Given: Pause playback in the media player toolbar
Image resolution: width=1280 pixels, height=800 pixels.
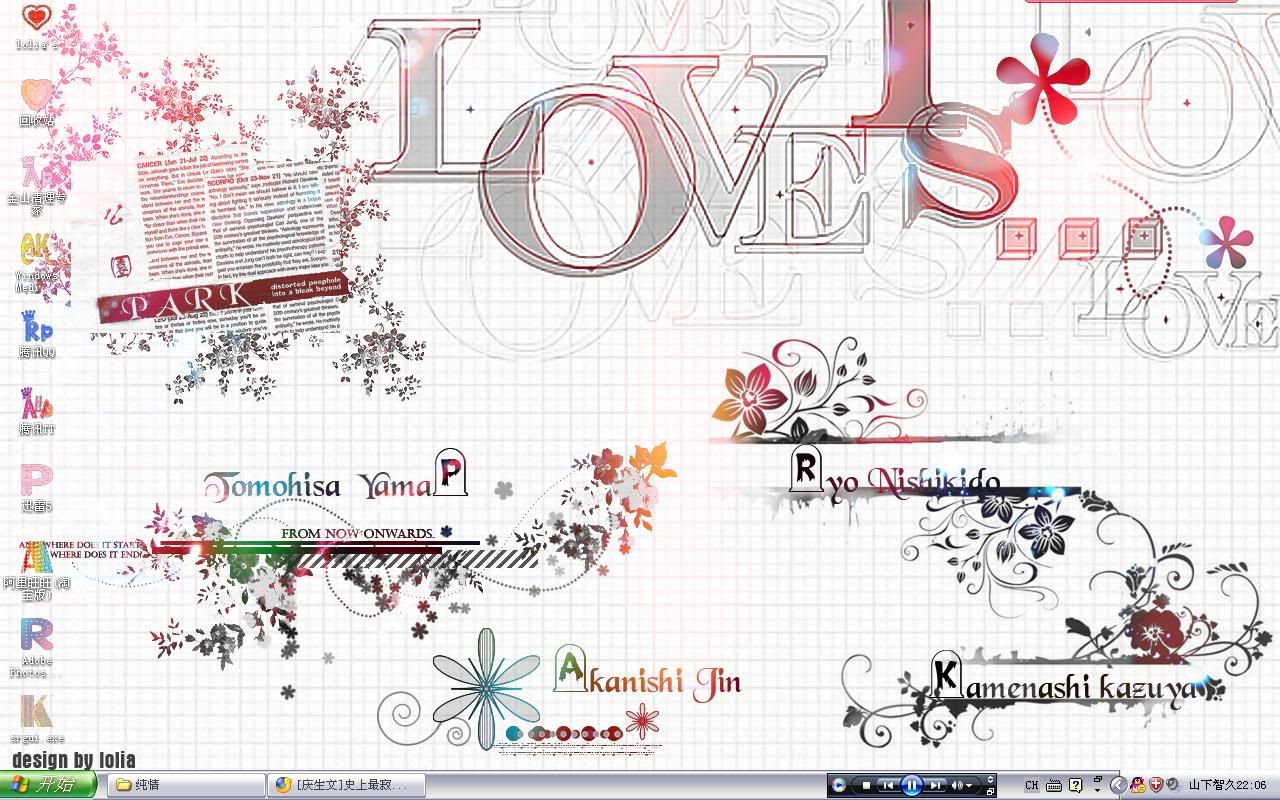Looking at the screenshot, I should click(911, 785).
